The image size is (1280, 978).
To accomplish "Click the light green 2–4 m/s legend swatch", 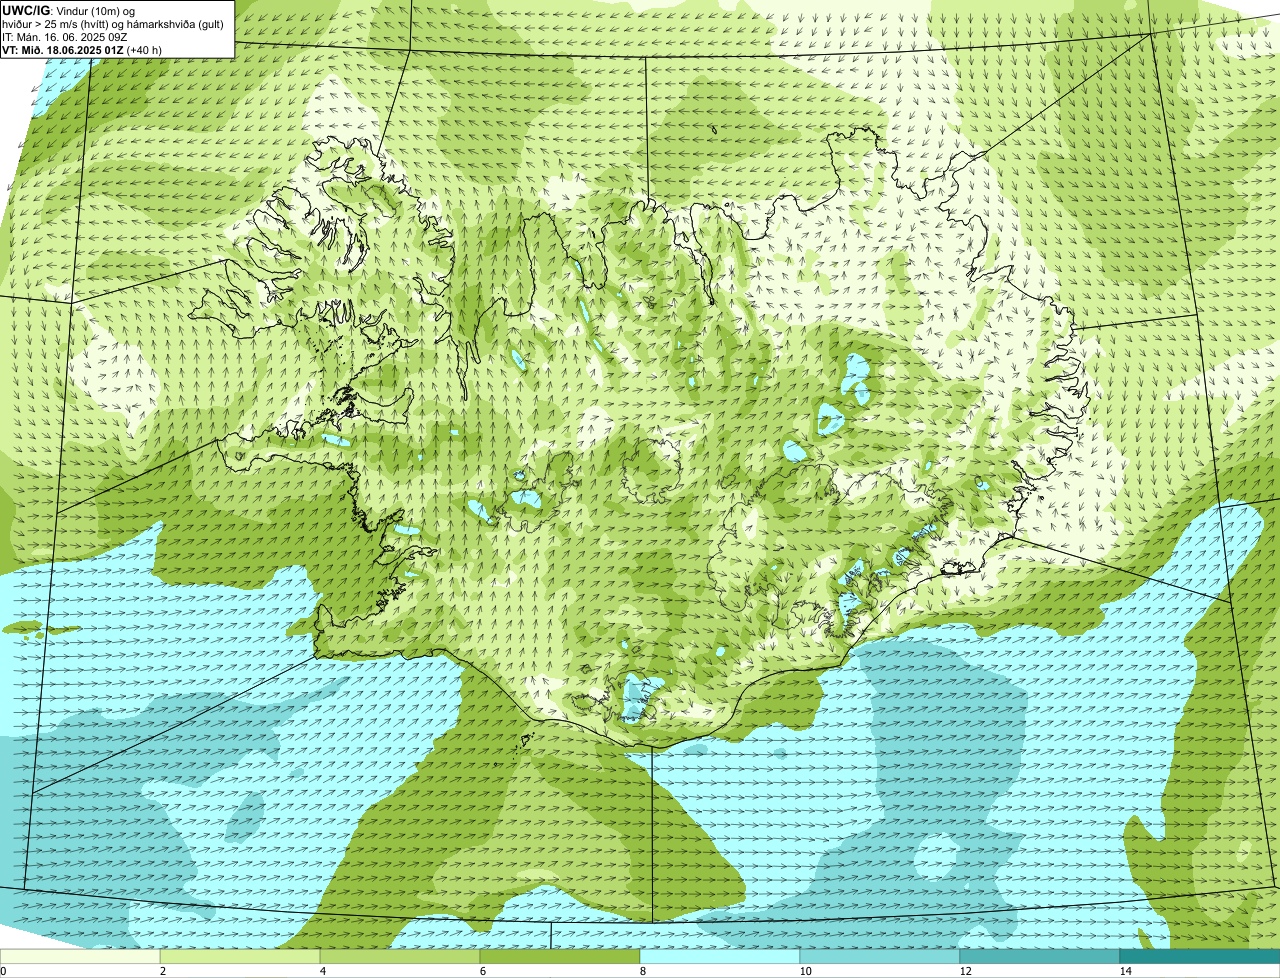I will point(240,956).
